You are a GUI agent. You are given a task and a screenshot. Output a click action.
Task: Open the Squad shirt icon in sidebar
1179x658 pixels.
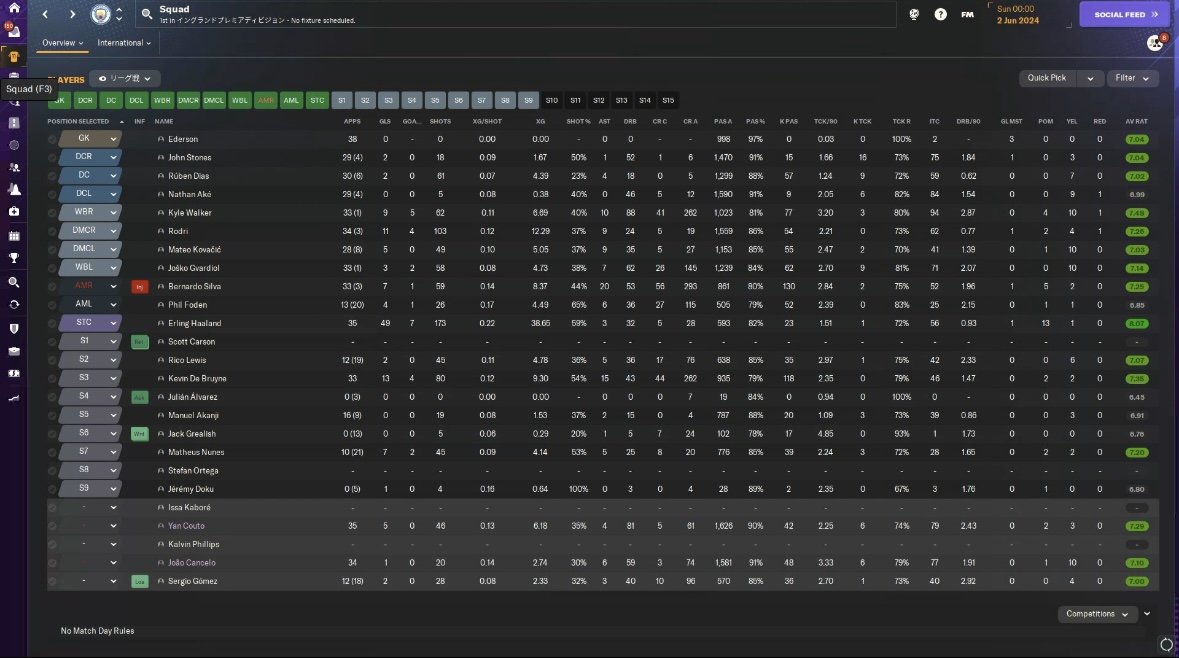coord(14,56)
